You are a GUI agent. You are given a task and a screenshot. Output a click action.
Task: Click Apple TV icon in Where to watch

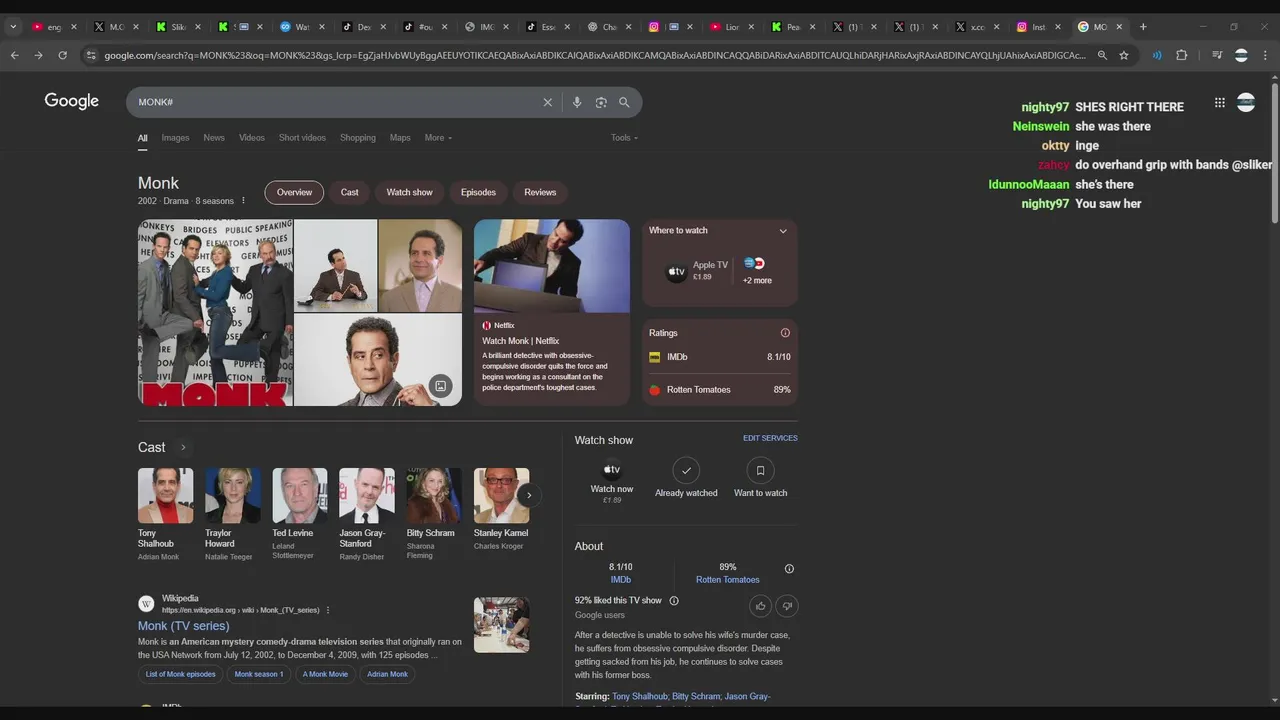pyautogui.click(x=677, y=271)
